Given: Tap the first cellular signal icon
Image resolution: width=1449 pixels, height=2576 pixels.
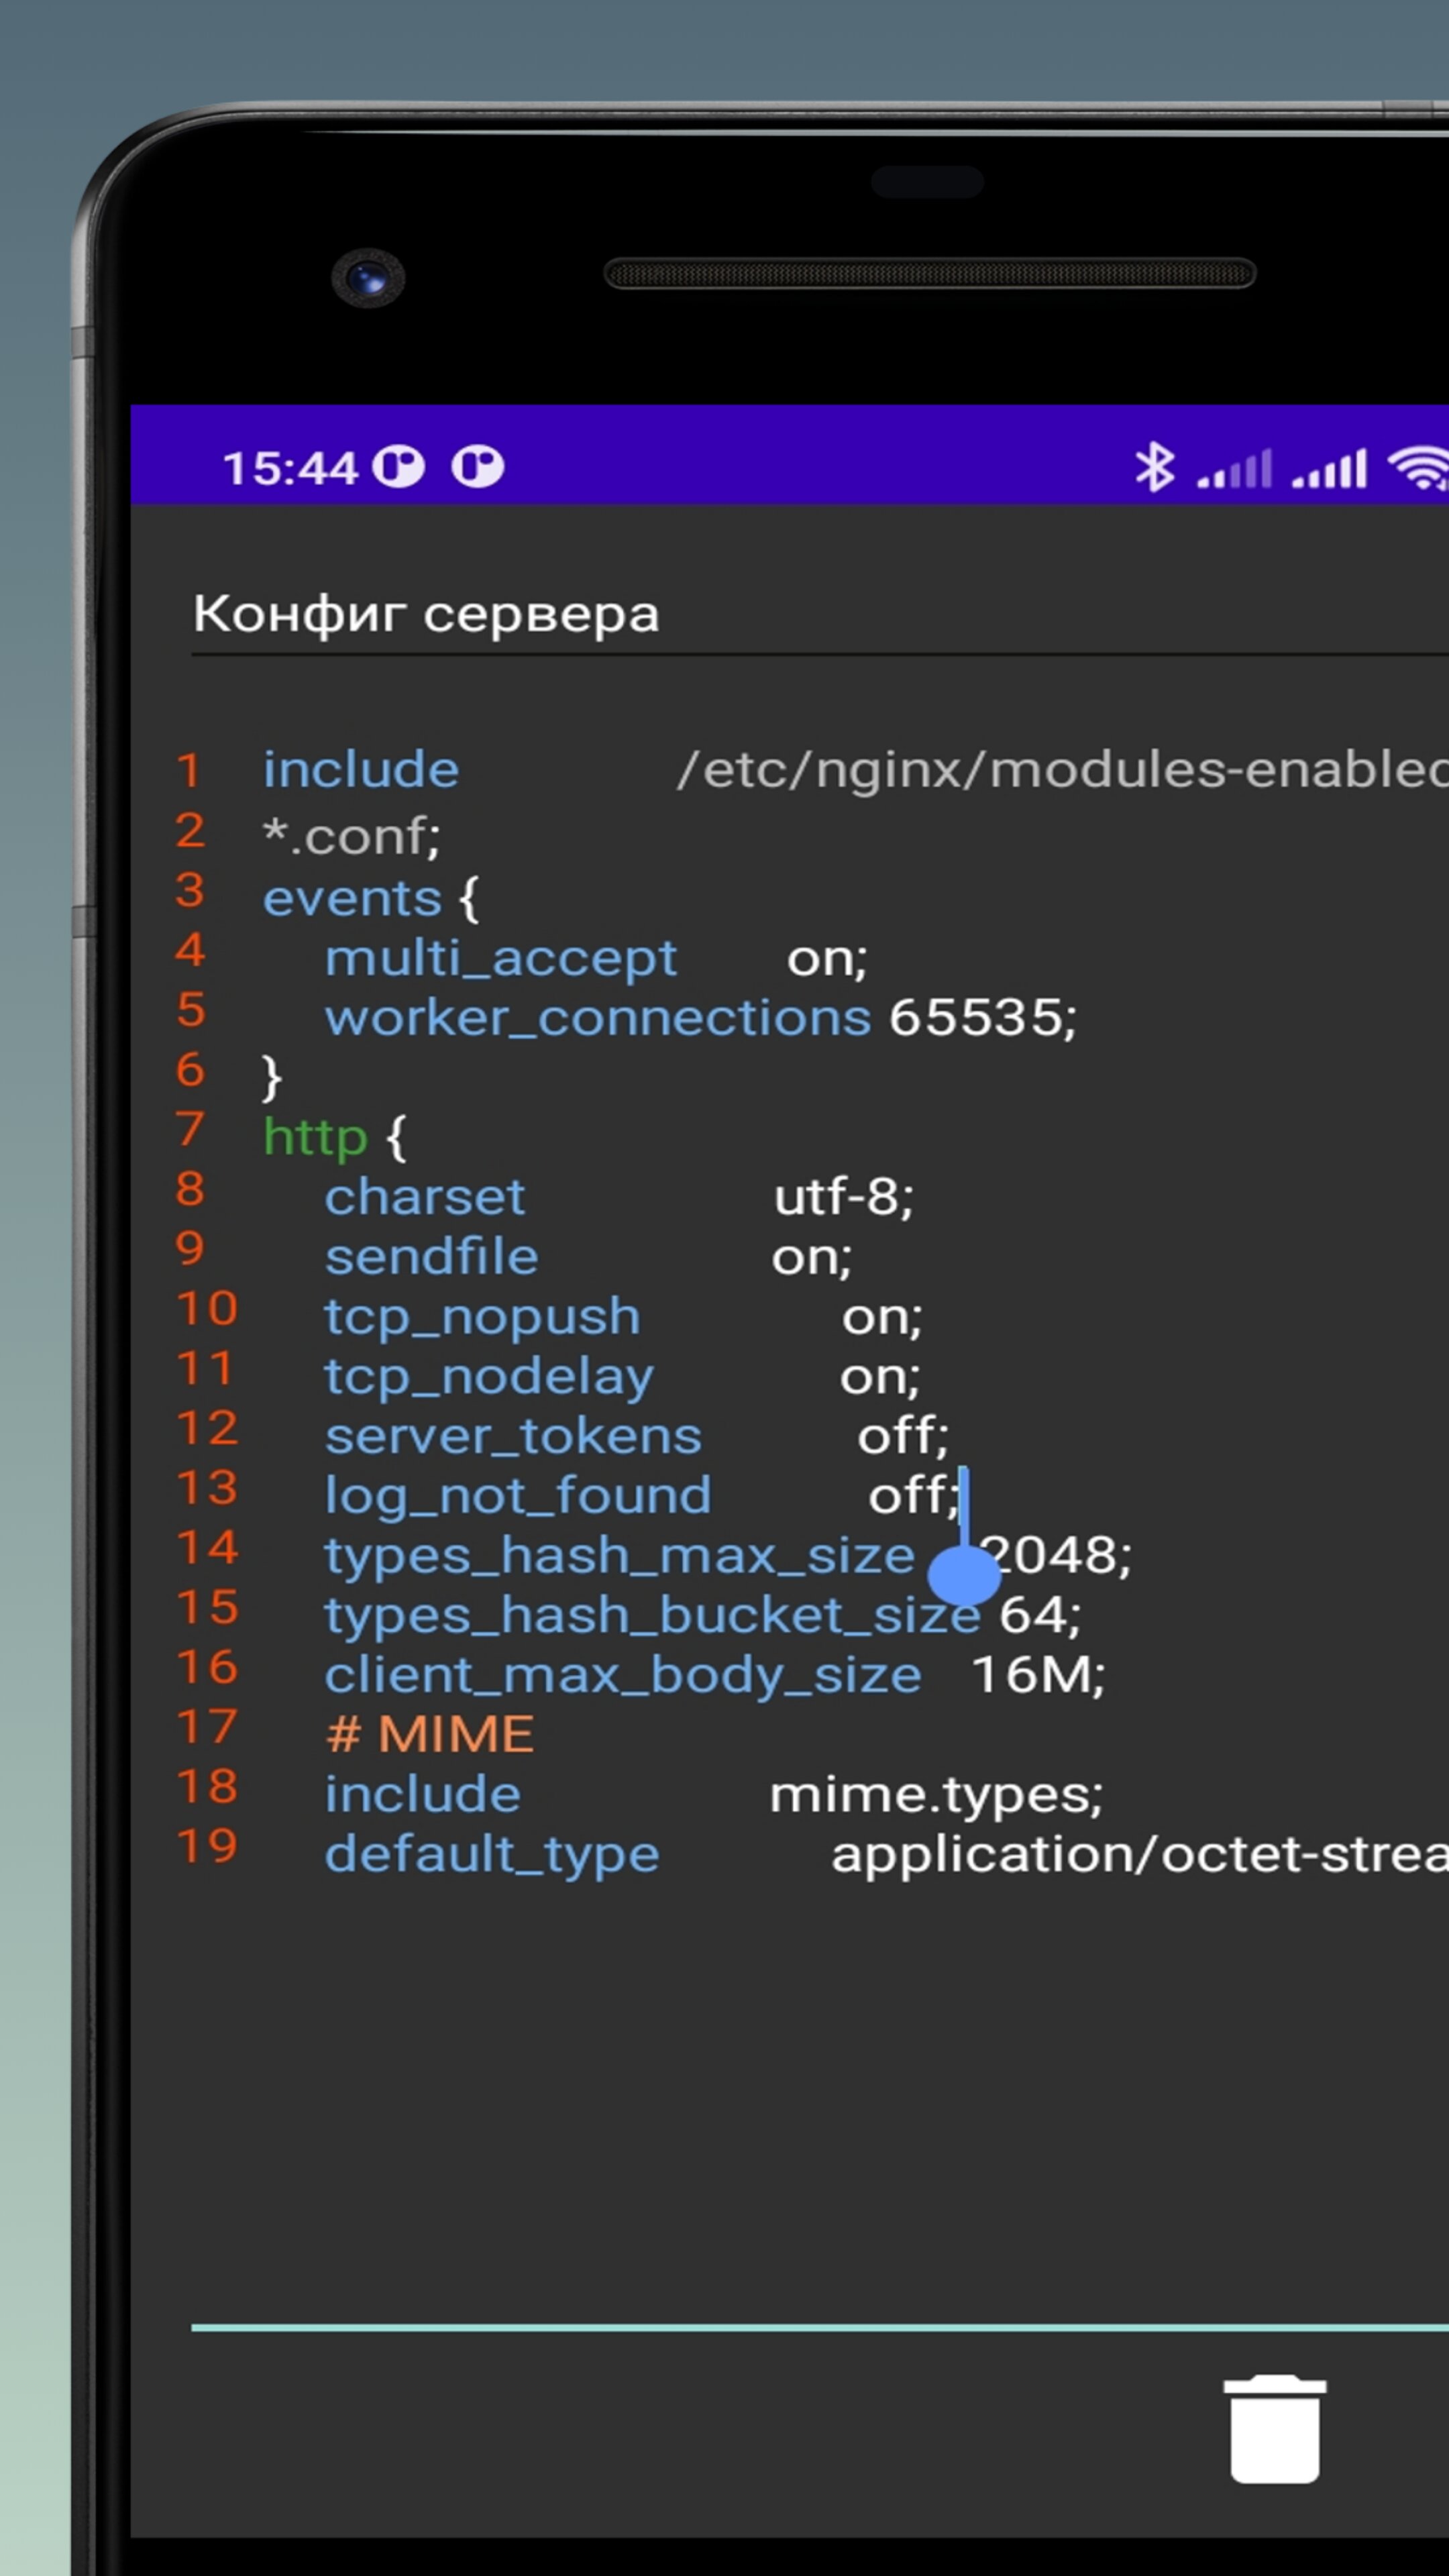Looking at the screenshot, I should point(1235,468).
